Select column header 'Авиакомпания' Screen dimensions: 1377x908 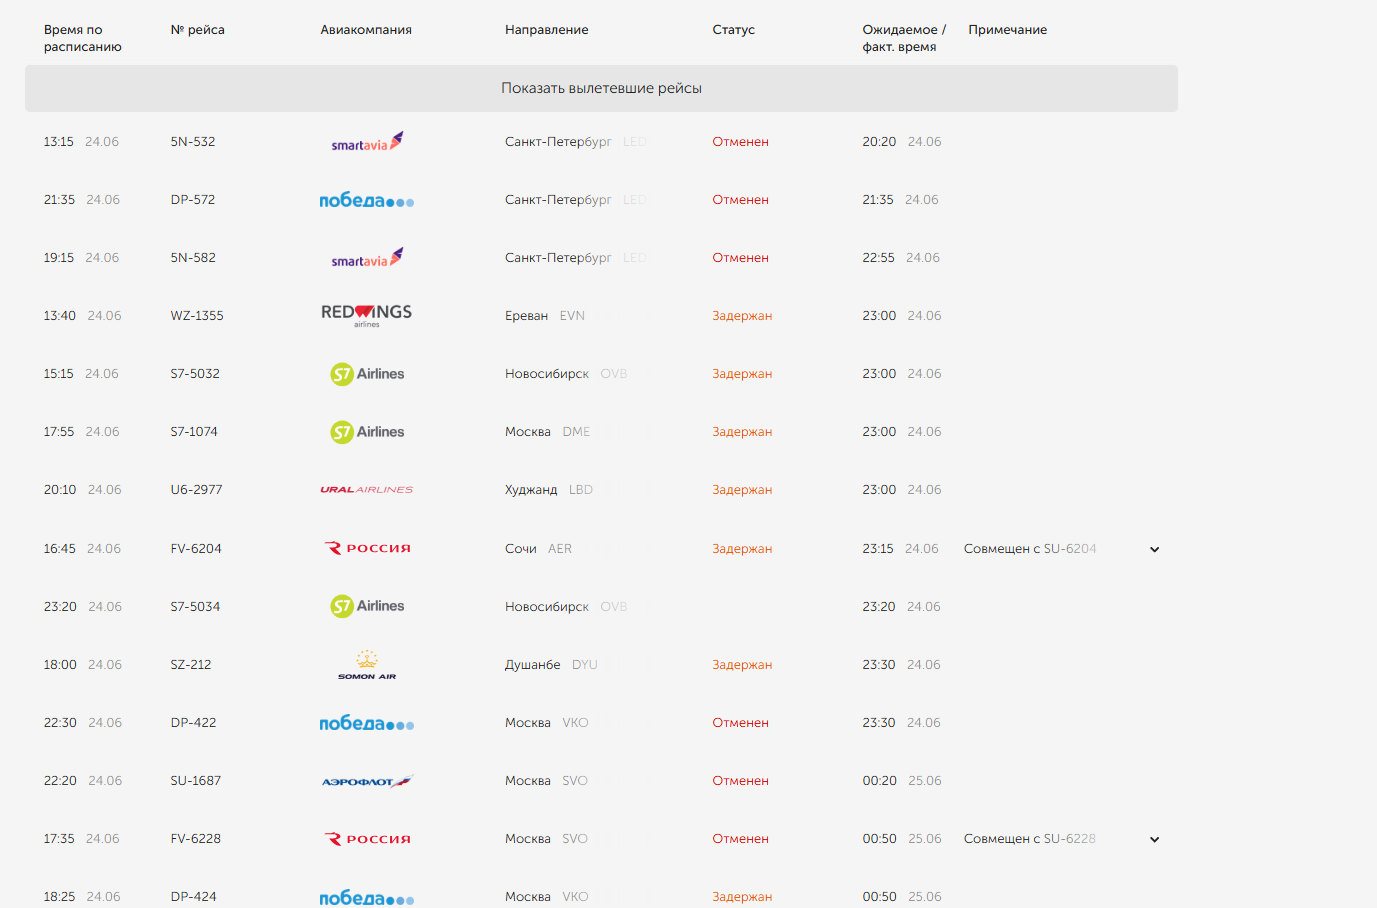pos(366,30)
